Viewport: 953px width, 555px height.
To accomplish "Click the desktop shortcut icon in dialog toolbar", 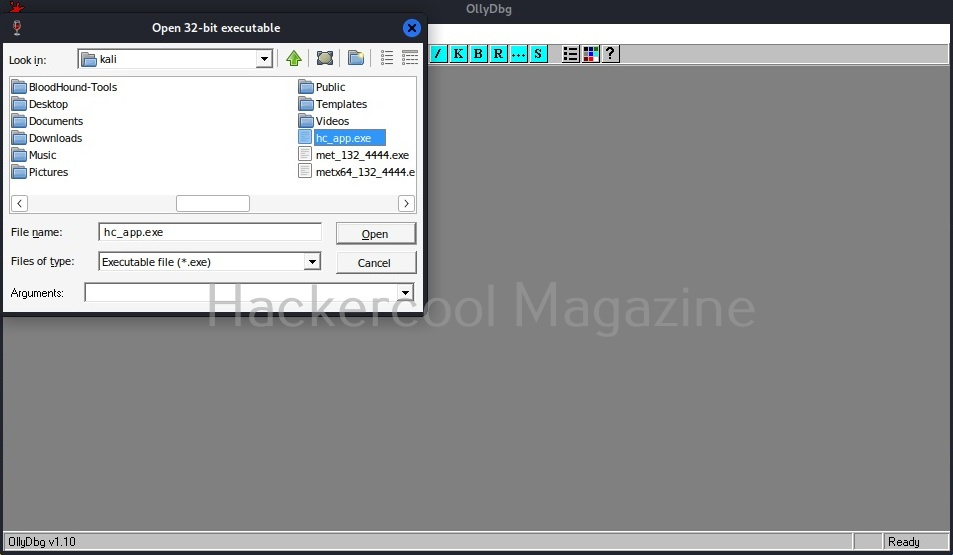I will (325, 58).
